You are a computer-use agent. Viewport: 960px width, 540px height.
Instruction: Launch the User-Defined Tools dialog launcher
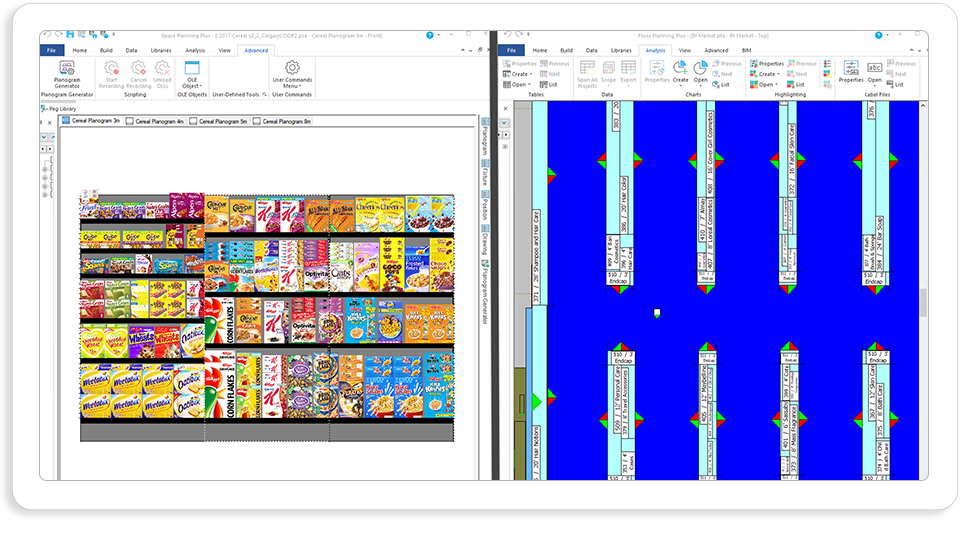(264, 95)
